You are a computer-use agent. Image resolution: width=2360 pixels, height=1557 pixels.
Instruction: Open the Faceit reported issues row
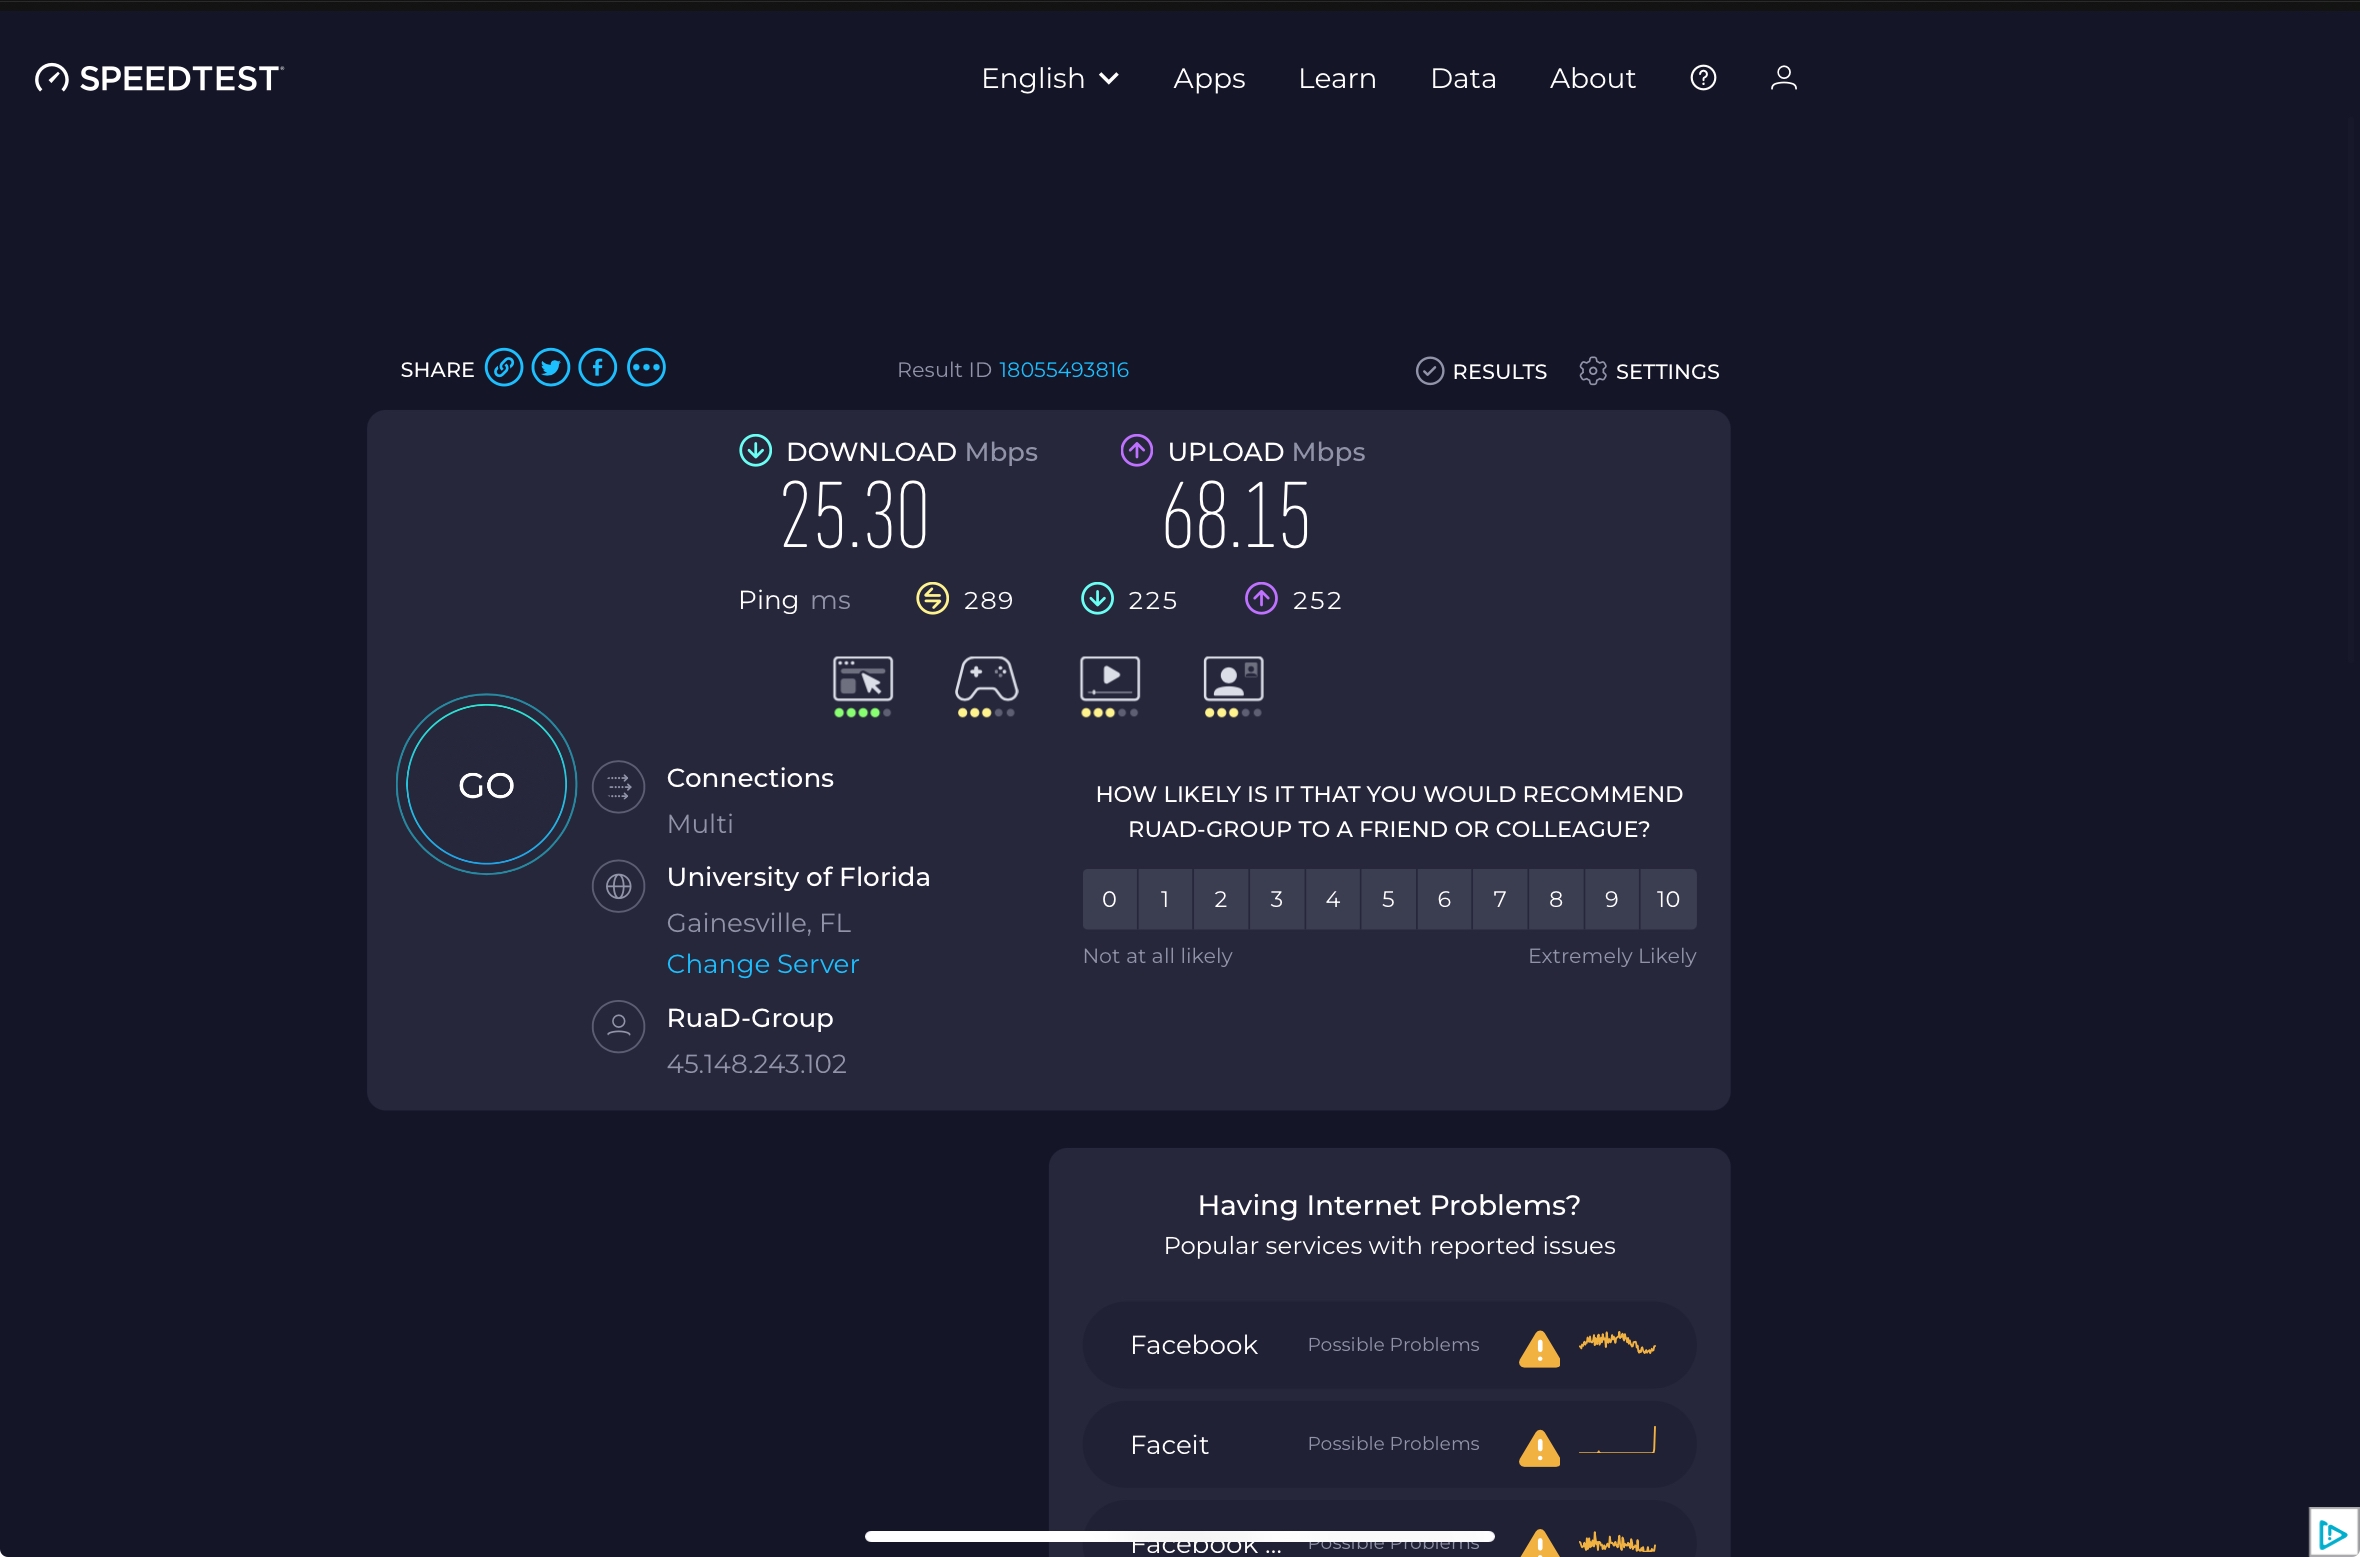[1389, 1444]
